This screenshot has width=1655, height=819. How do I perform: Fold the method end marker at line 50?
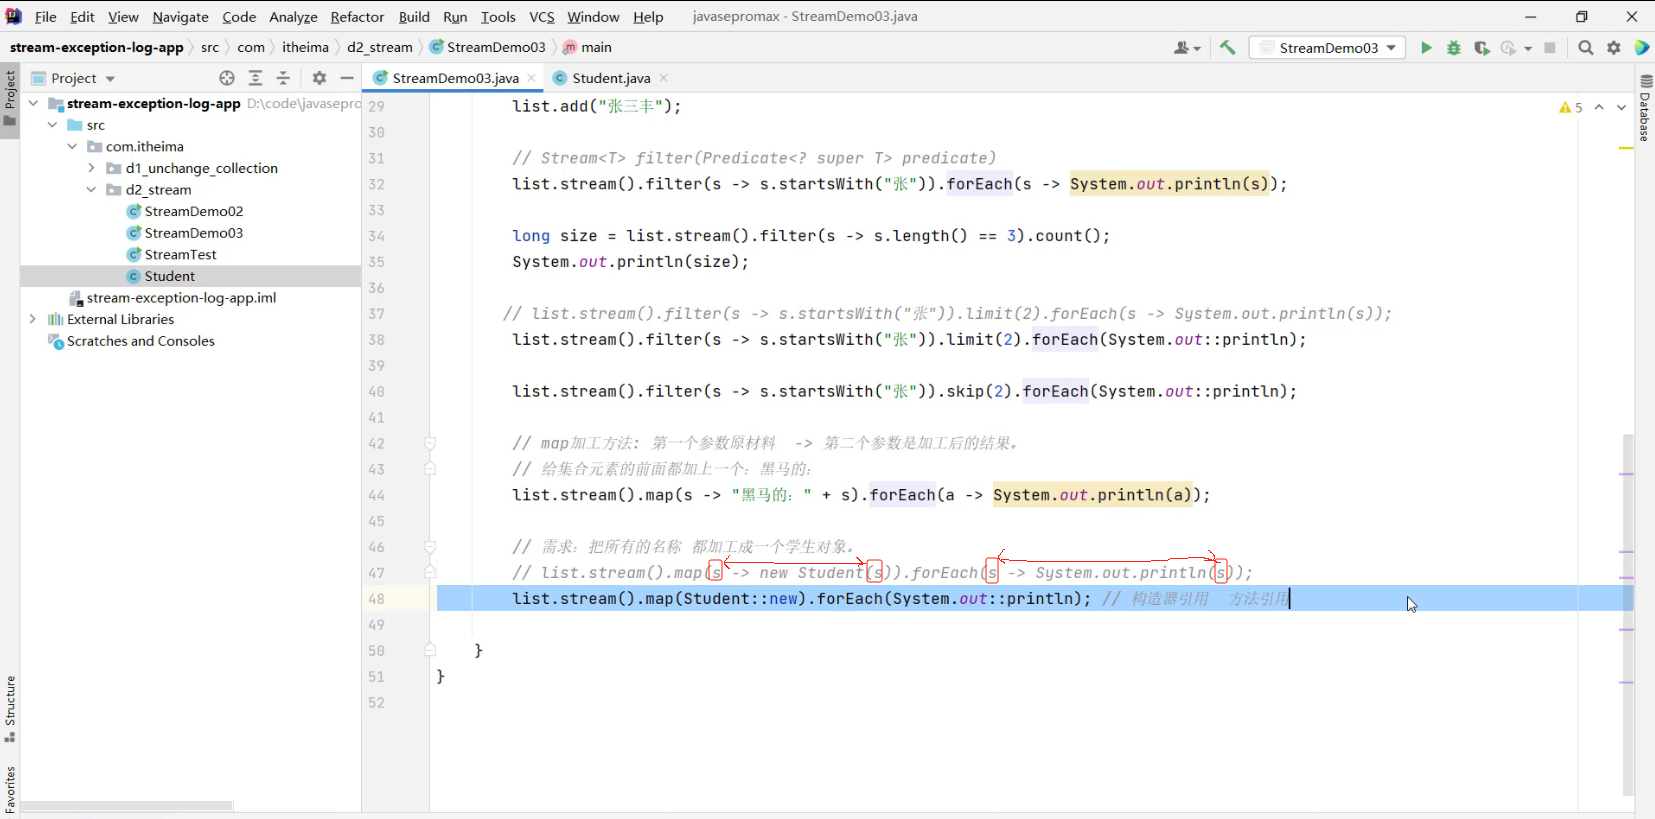click(430, 650)
